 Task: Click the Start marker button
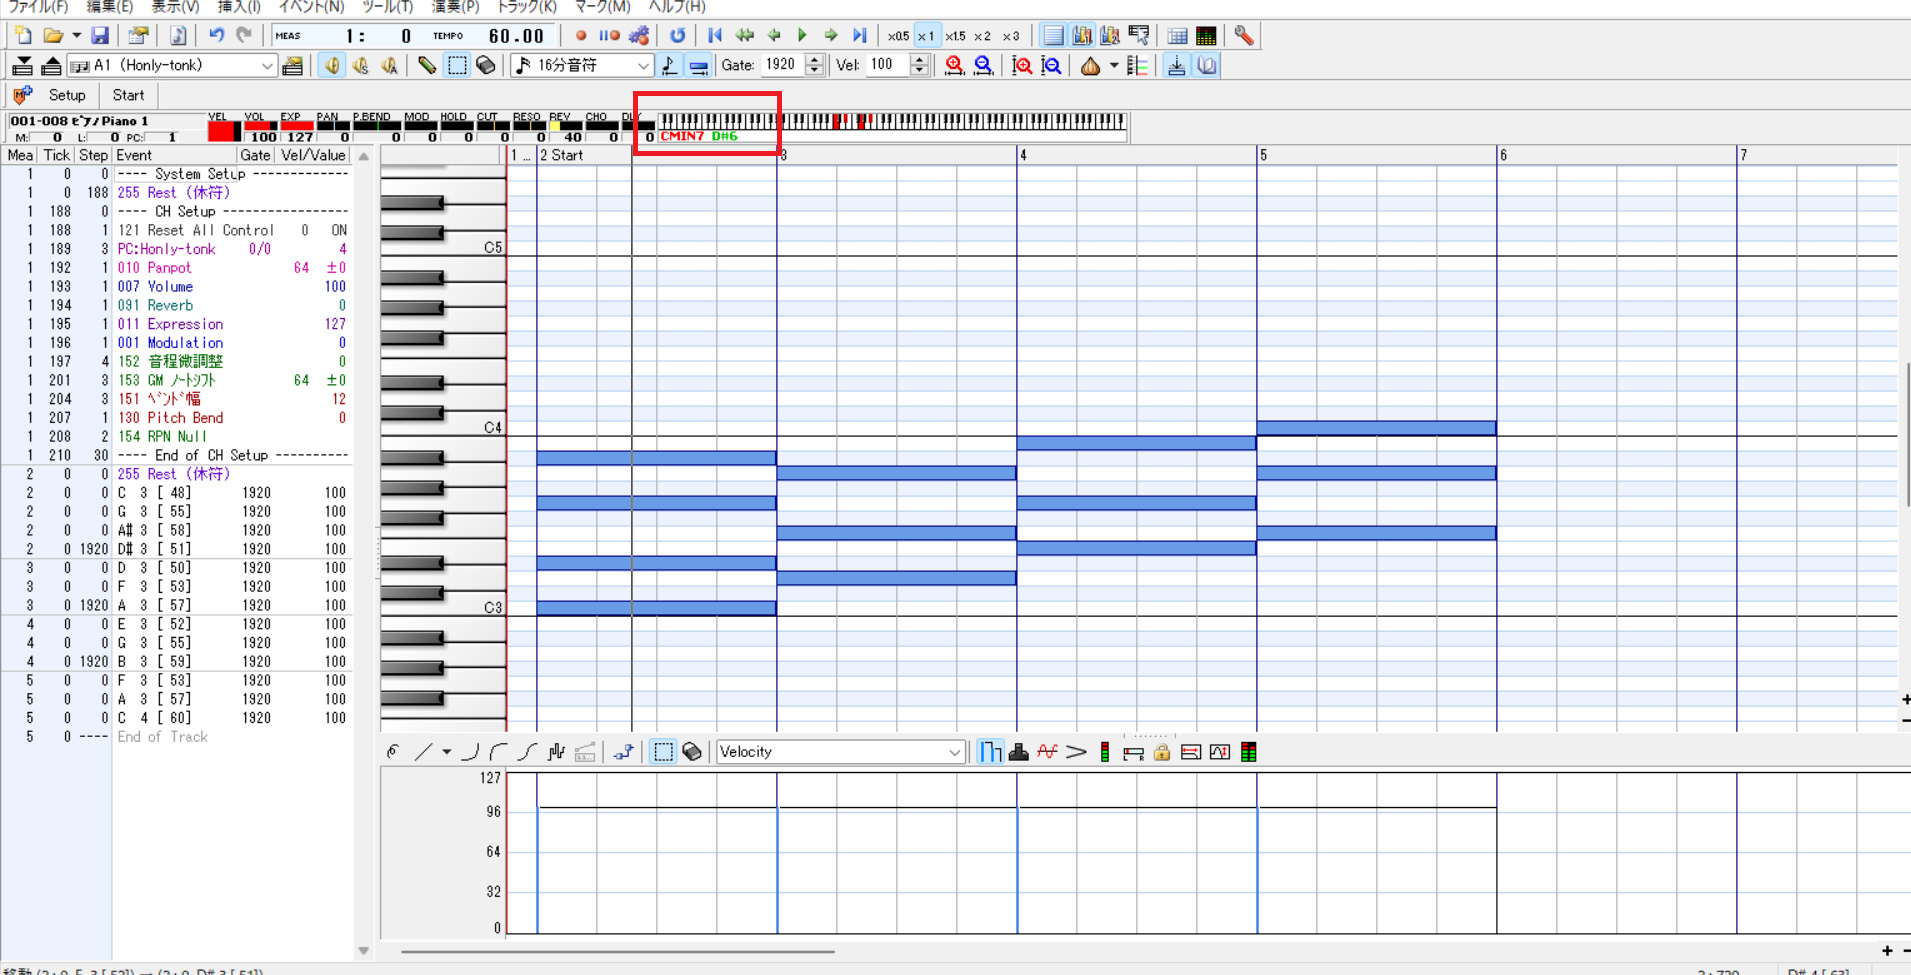click(128, 95)
